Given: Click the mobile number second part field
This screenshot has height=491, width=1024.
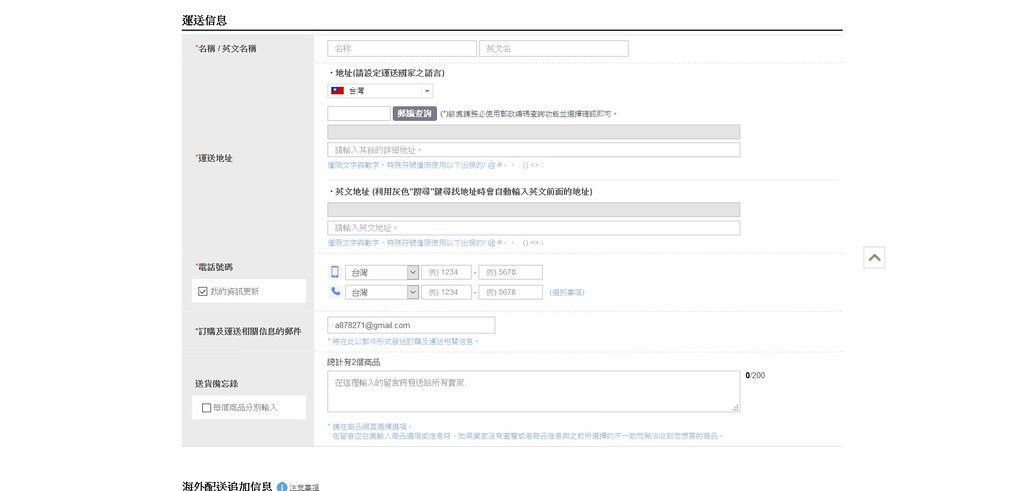Looking at the screenshot, I should point(510,272).
